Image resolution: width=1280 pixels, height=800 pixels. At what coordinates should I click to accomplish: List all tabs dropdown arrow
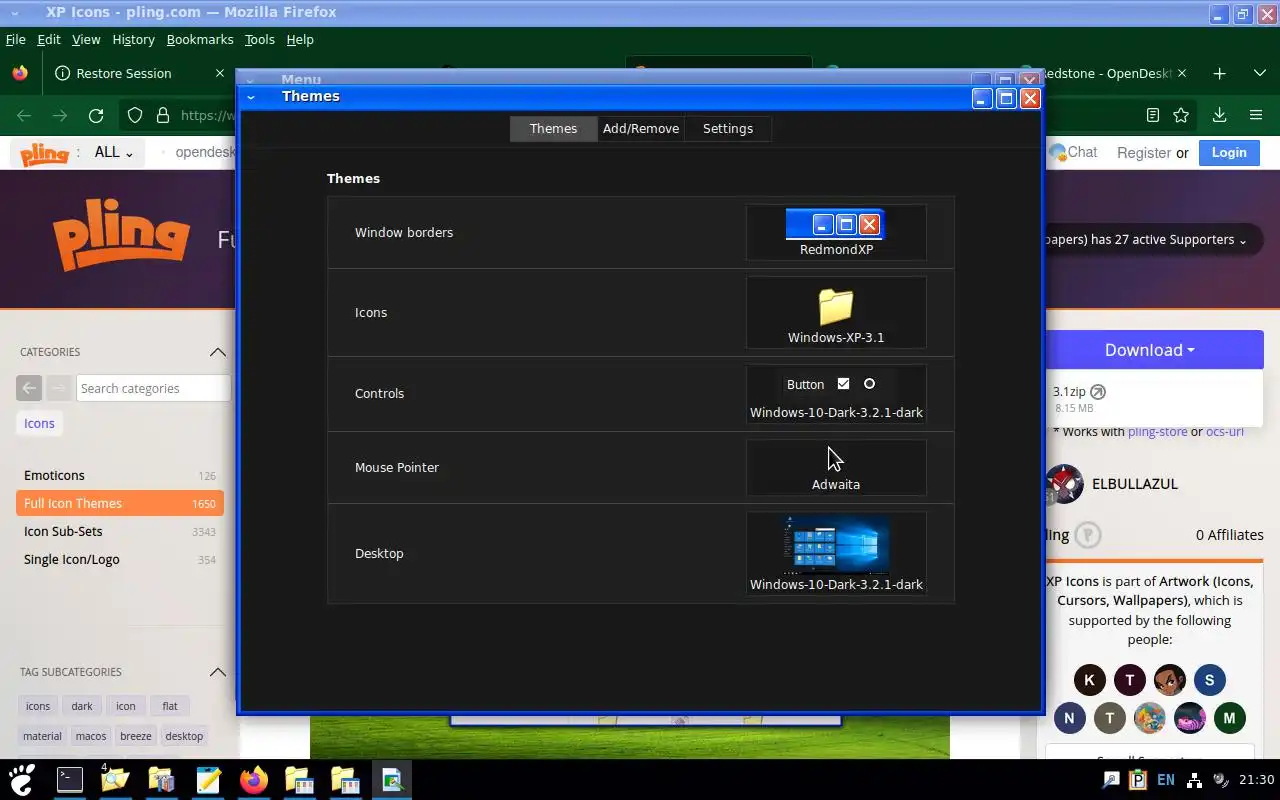point(1260,73)
